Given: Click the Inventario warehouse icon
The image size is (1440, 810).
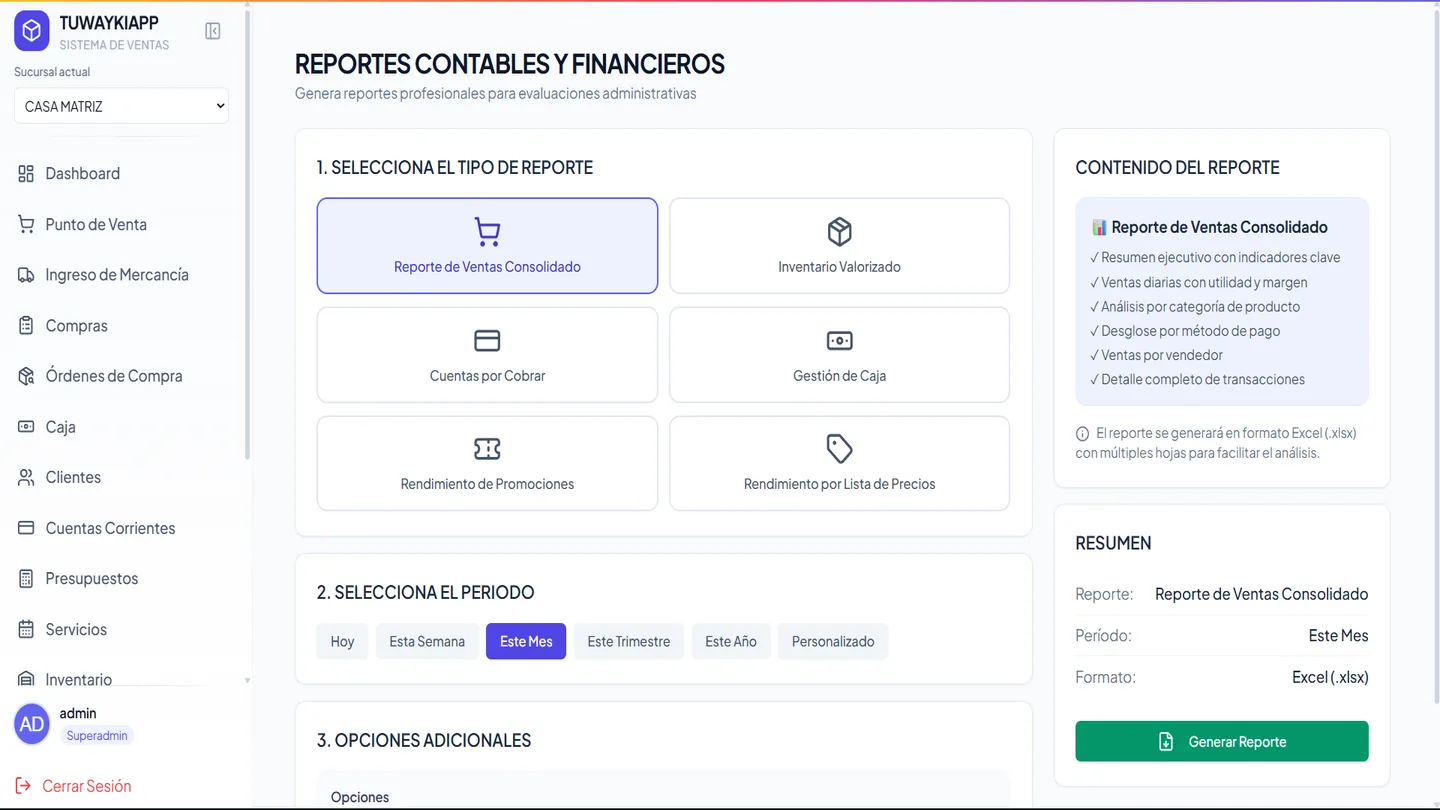Looking at the screenshot, I should click(x=26, y=679).
